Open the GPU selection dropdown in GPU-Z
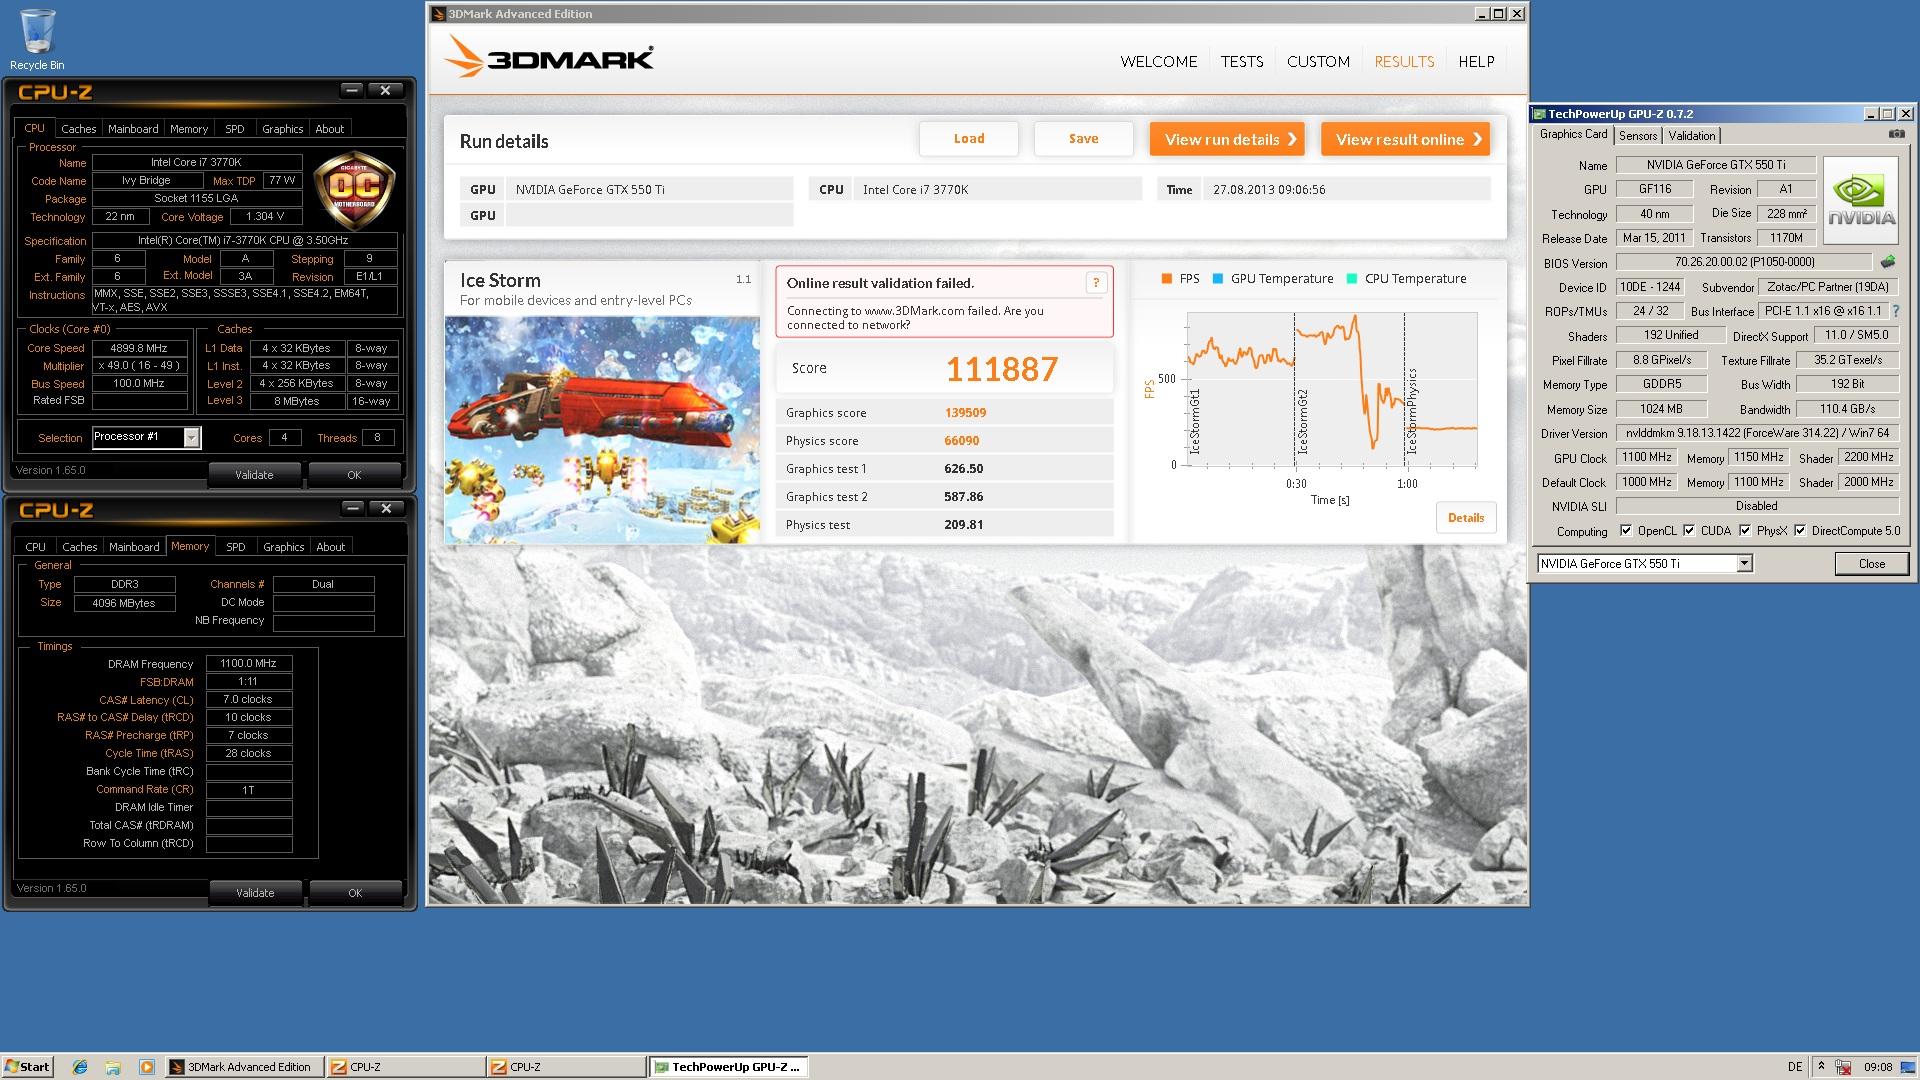Screen dimensions: 1920x1080 click(1744, 564)
